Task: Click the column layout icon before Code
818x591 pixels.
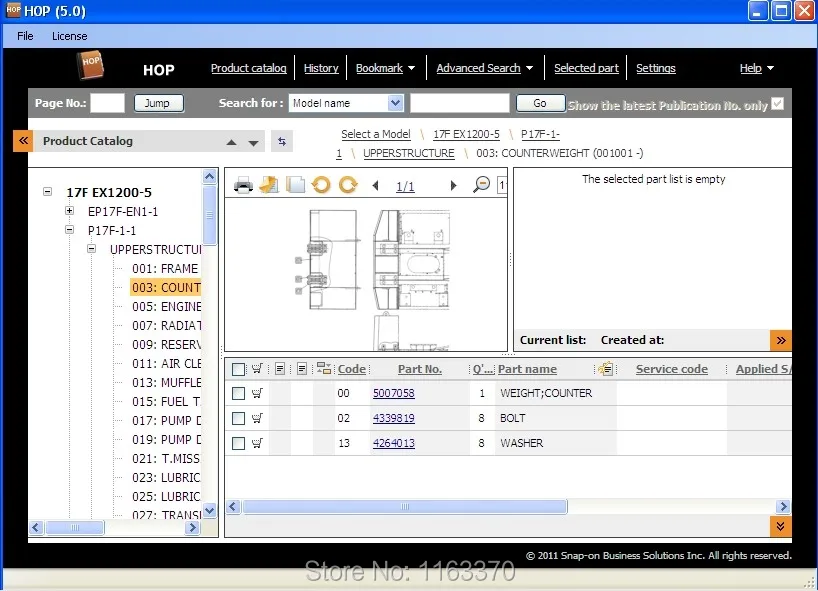Action: pos(324,369)
